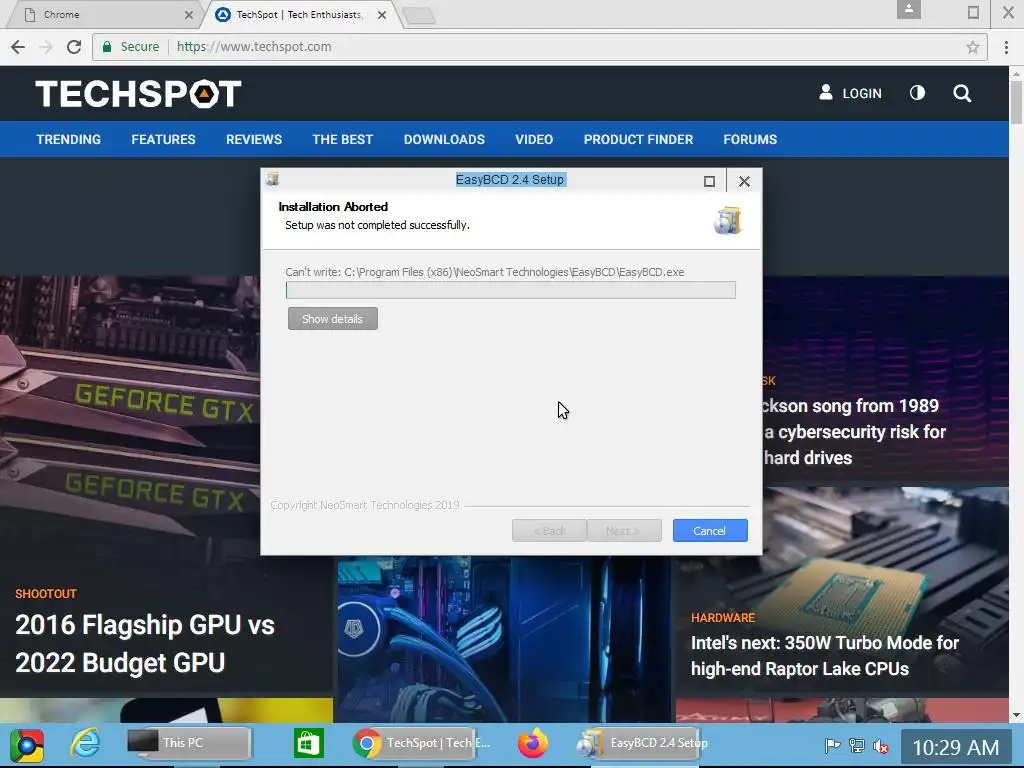The image size is (1024, 768).
Task: Click Show details in EasyBCD setup
Action: click(x=332, y=319)
